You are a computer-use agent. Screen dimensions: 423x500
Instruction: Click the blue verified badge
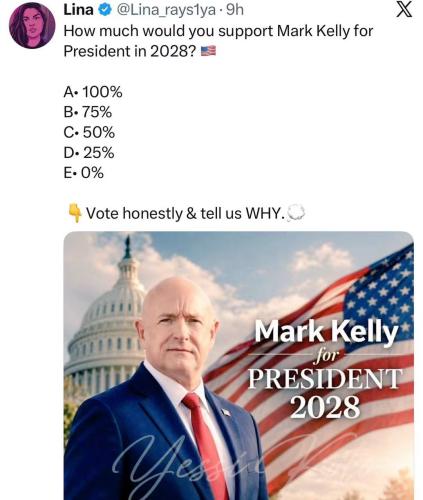pyautogui.click(x=105, y=10)
